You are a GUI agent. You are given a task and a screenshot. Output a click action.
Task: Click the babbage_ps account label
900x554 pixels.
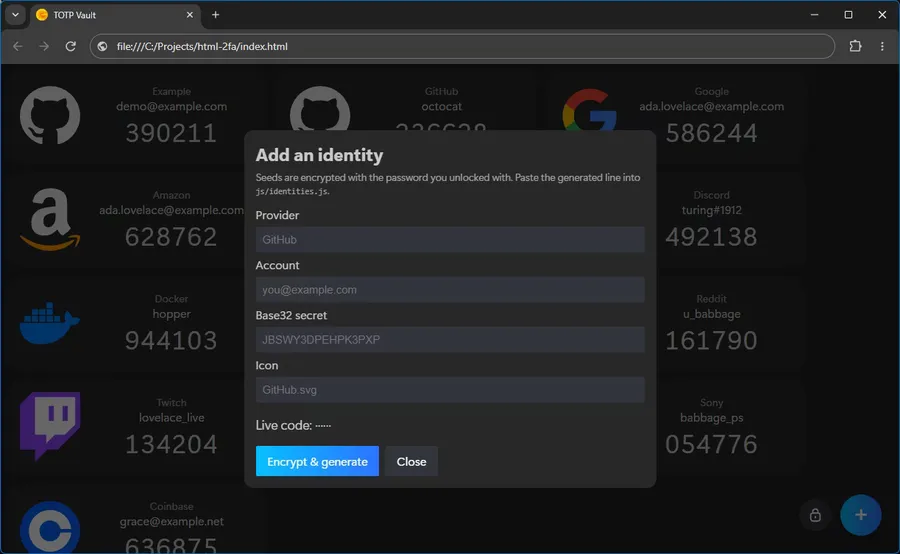point(712,418)
